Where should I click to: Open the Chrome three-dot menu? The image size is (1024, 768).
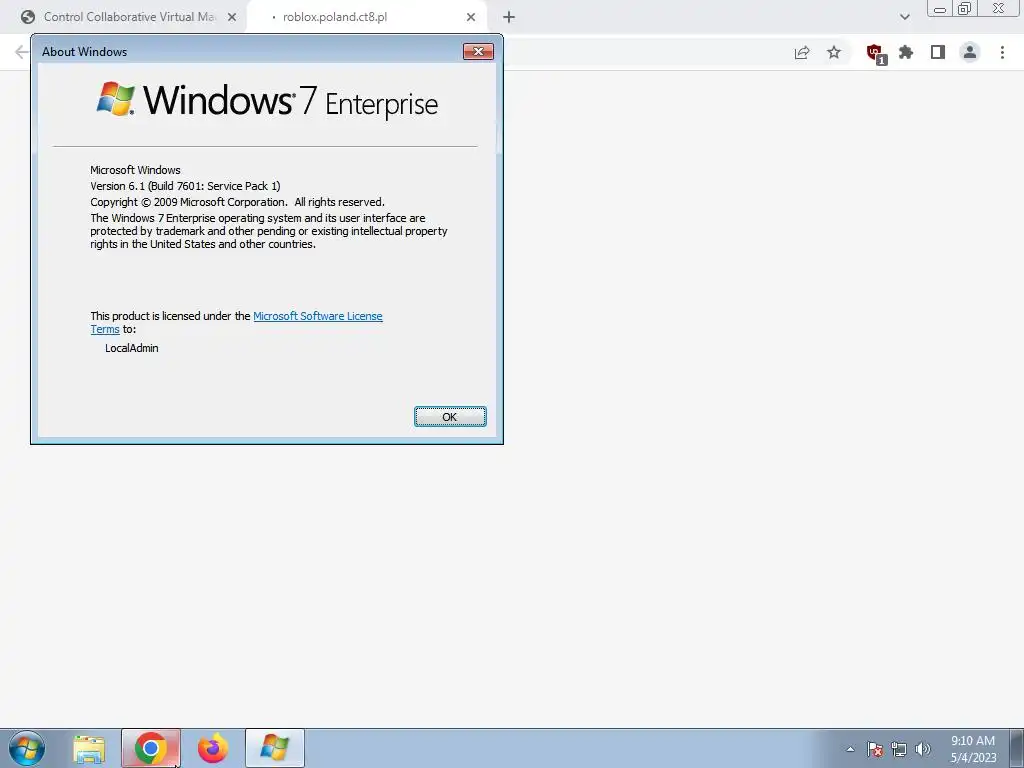tap(1002, 52)
